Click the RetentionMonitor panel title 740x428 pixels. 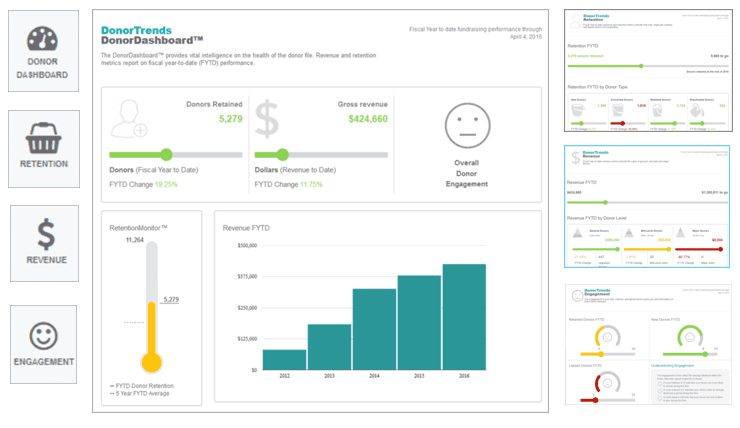coord(138,227)
